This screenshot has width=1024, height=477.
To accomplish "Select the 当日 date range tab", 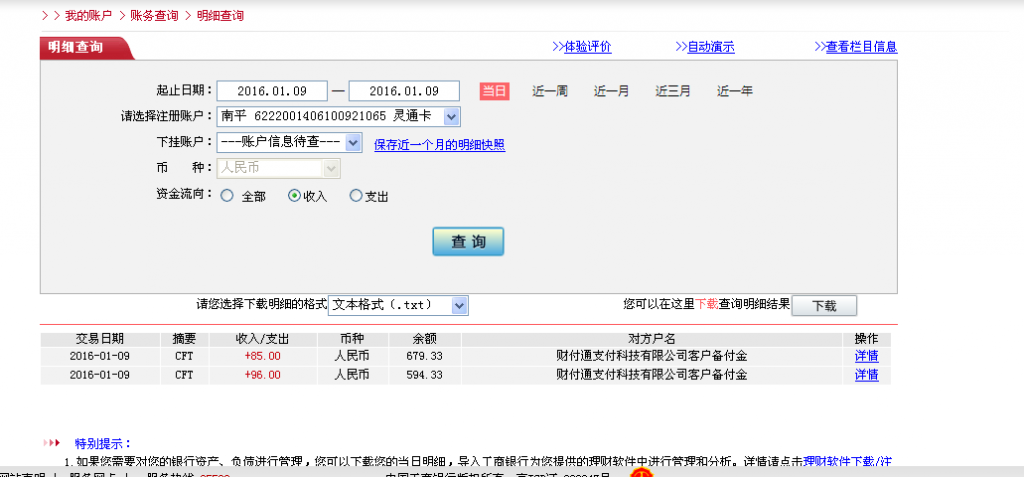I will point(494,91).
